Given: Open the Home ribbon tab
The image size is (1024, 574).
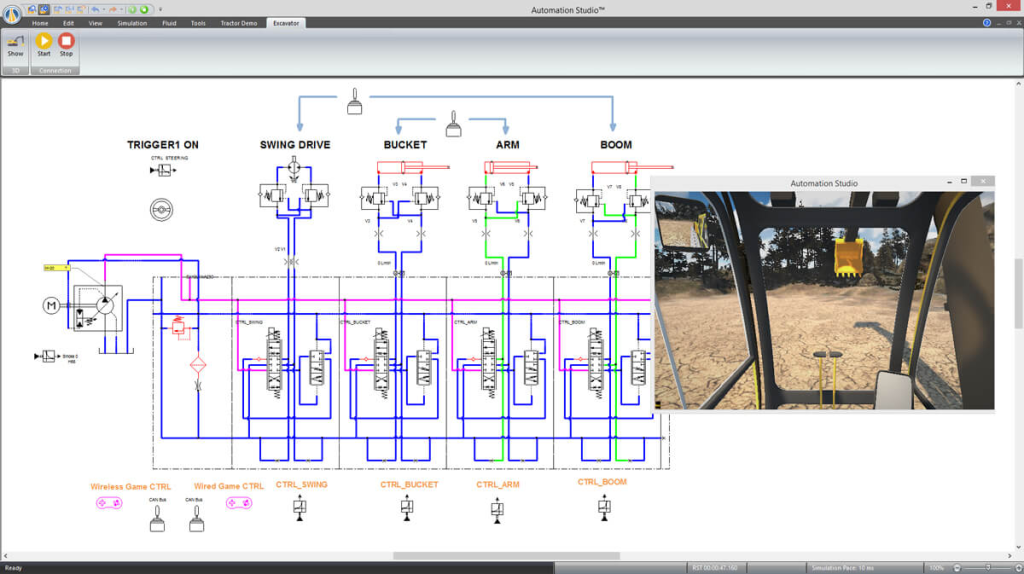Looking at the screenshot, I should [x=40, y=23].
